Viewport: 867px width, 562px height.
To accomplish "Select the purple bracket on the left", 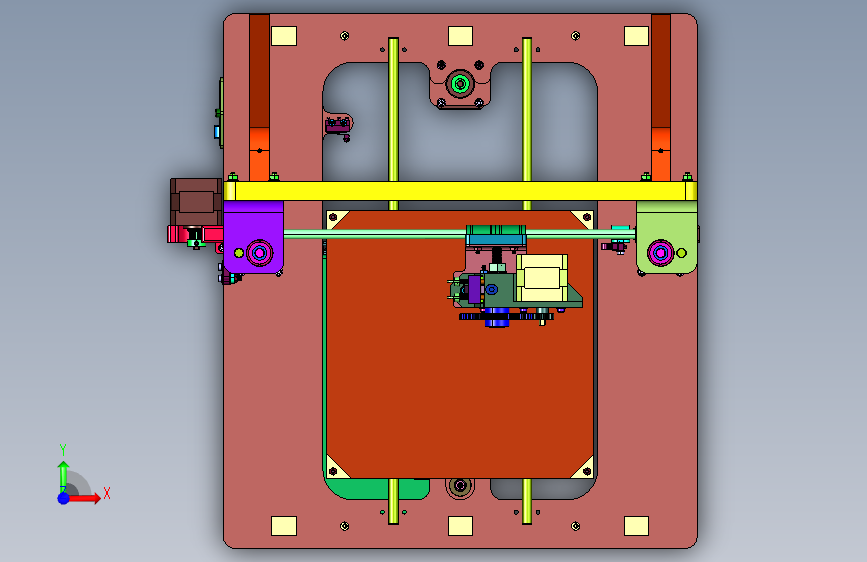I will [253, 237].
